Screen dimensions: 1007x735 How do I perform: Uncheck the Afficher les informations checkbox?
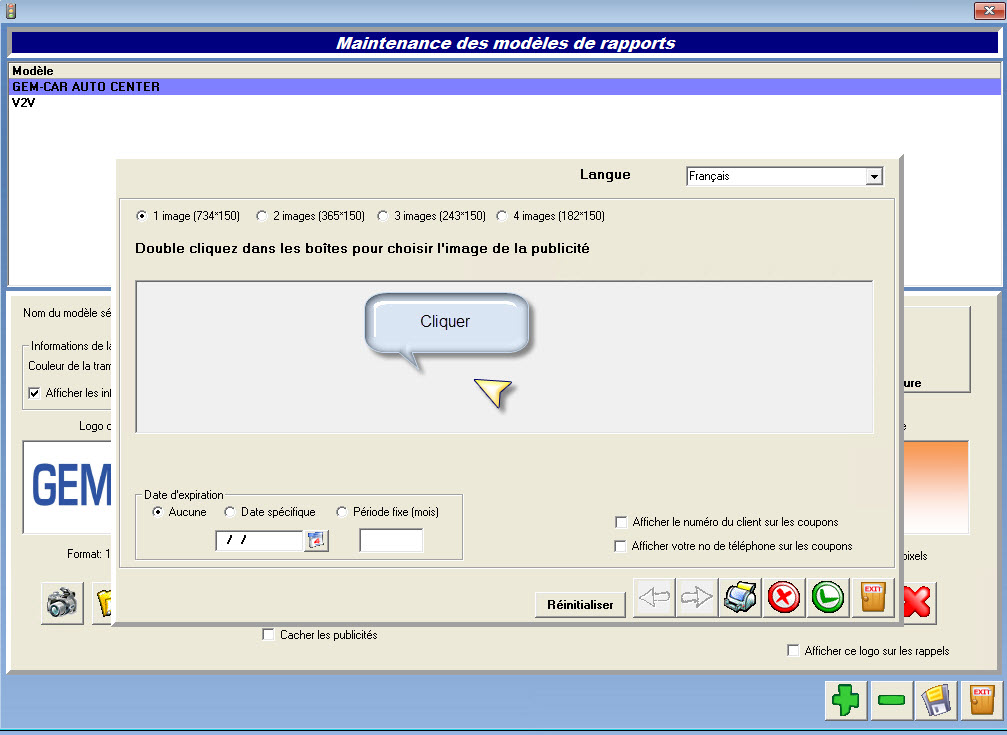(x=34, y=393)
